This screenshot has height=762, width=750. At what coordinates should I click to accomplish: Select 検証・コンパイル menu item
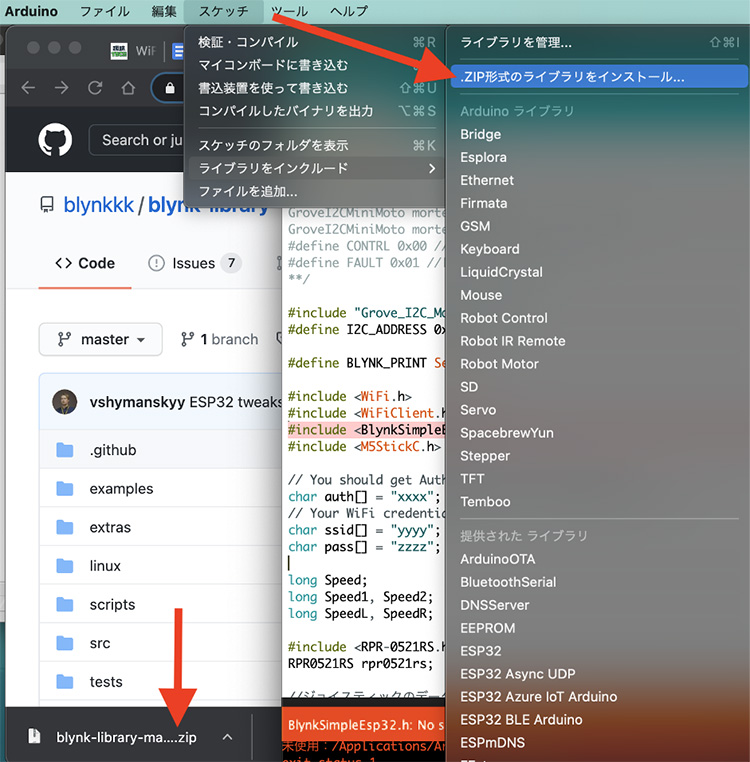[x=316, y=42]
